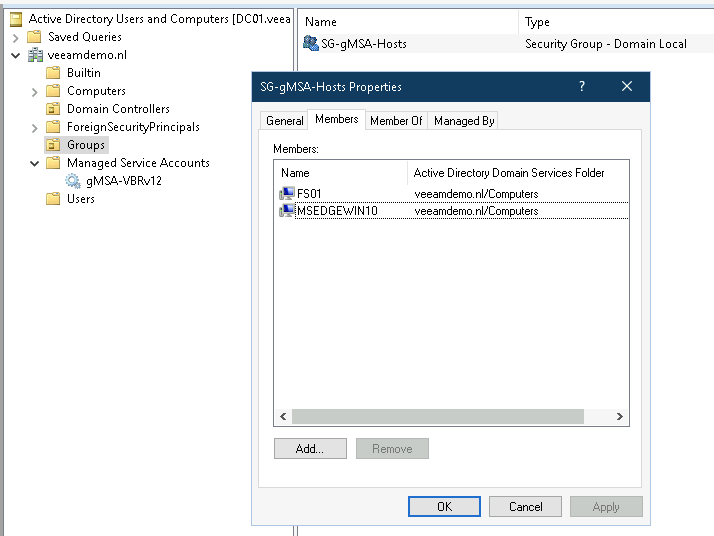Switch to the General tab
The width and height of the screenshot is (714, 536).
click(284, 121)
